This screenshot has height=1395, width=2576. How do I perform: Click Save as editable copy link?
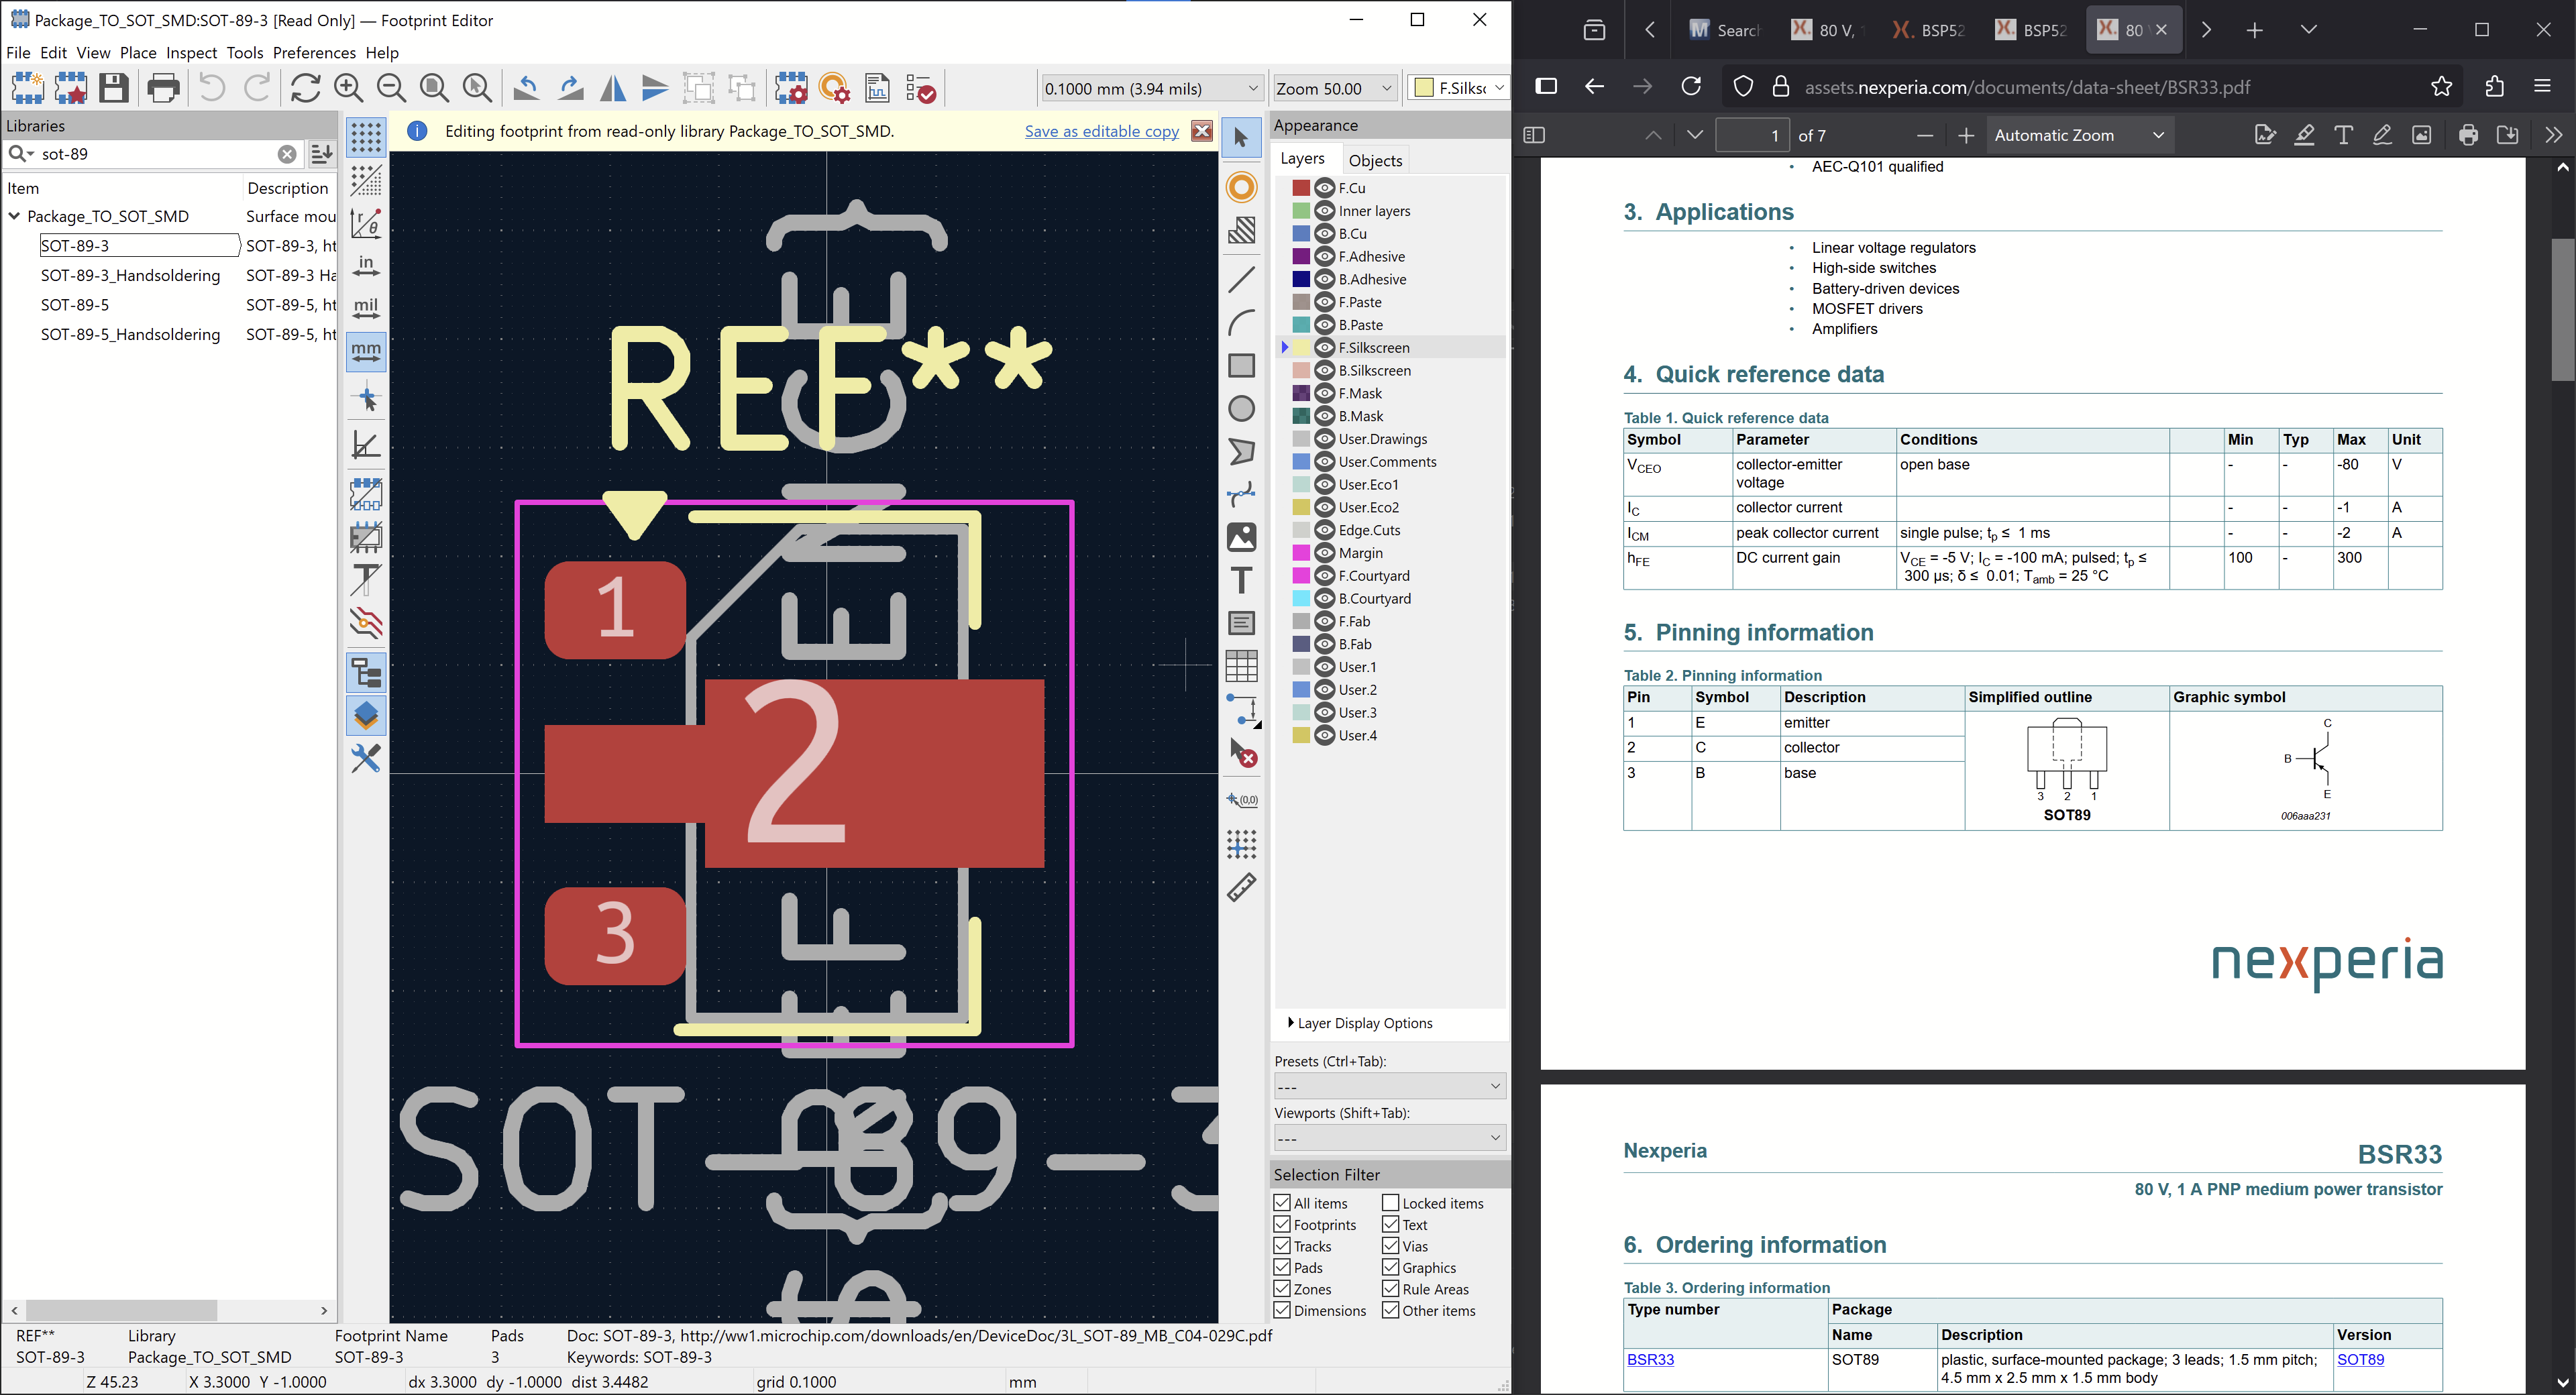click(x=1101, y=131)
